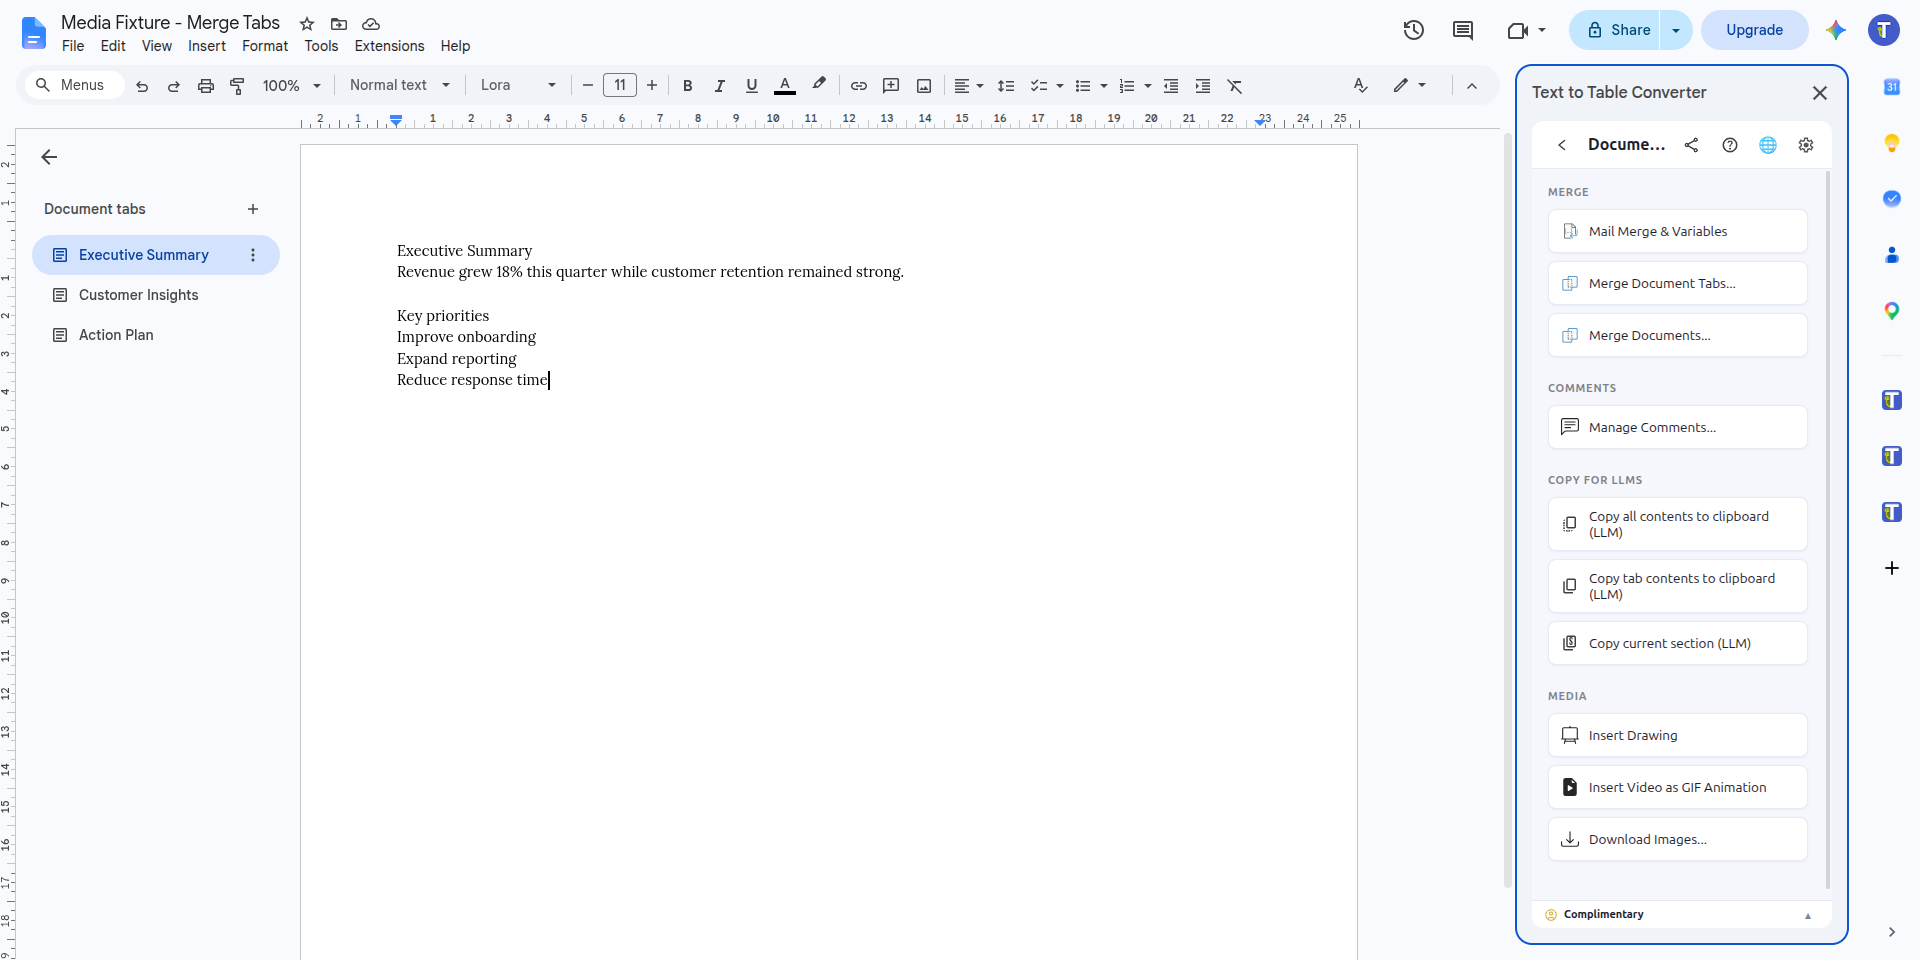
Task: Open the Normal text style dropdown
Action: tap(400, 85)
